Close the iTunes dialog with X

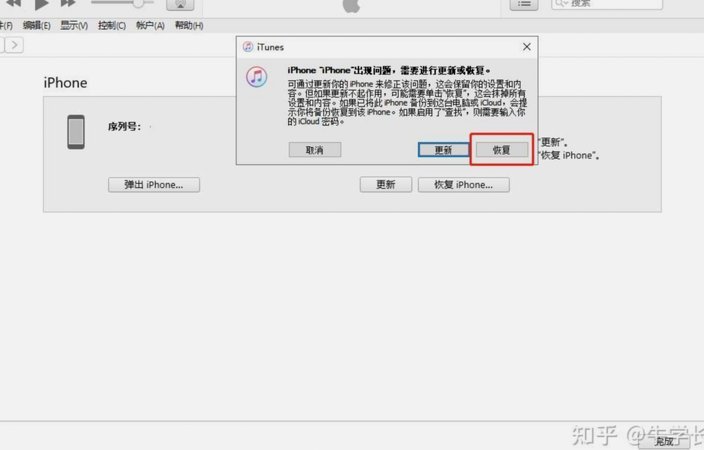(527, 47)
